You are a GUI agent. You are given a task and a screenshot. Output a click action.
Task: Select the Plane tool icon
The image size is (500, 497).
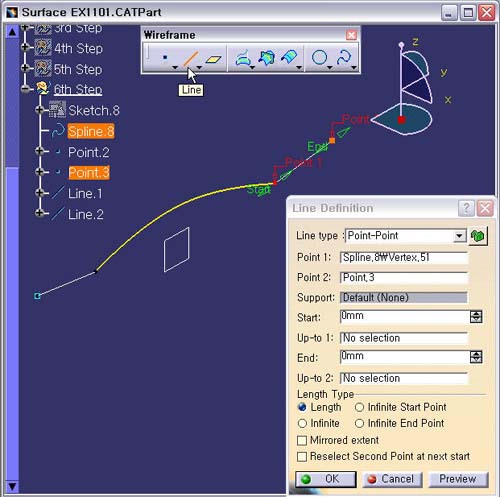click(213, 59)
